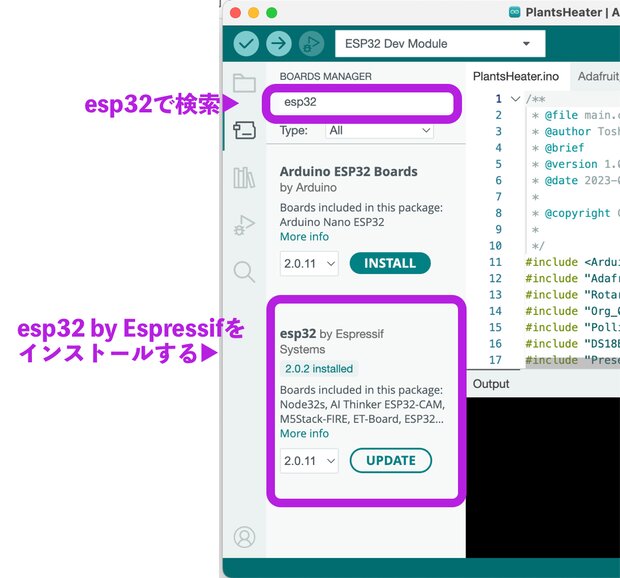Click the BOARDS MANAGER heading
This screenshot has width=620, height=578.
tap(325, 77)
